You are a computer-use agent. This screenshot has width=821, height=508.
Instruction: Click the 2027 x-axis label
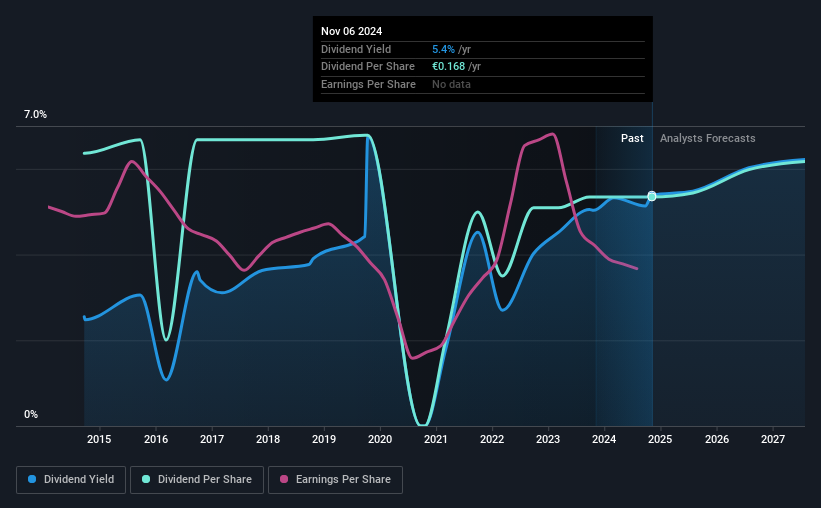tap(773, 439)
